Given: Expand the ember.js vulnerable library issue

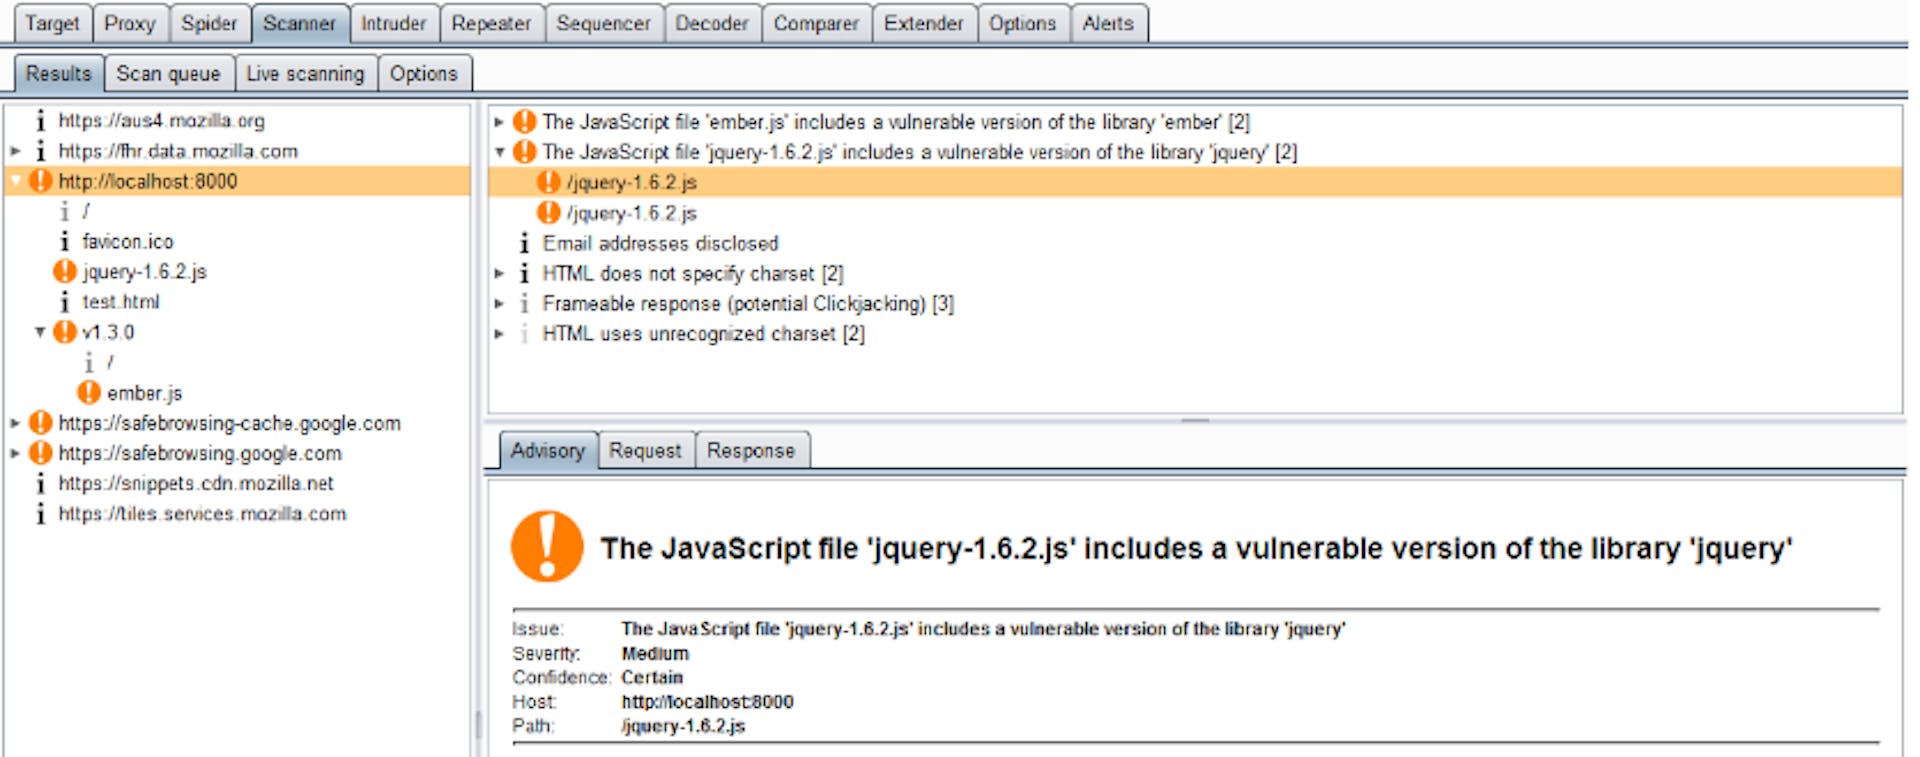Looking at the screenshot, I should tap(499, 122).
